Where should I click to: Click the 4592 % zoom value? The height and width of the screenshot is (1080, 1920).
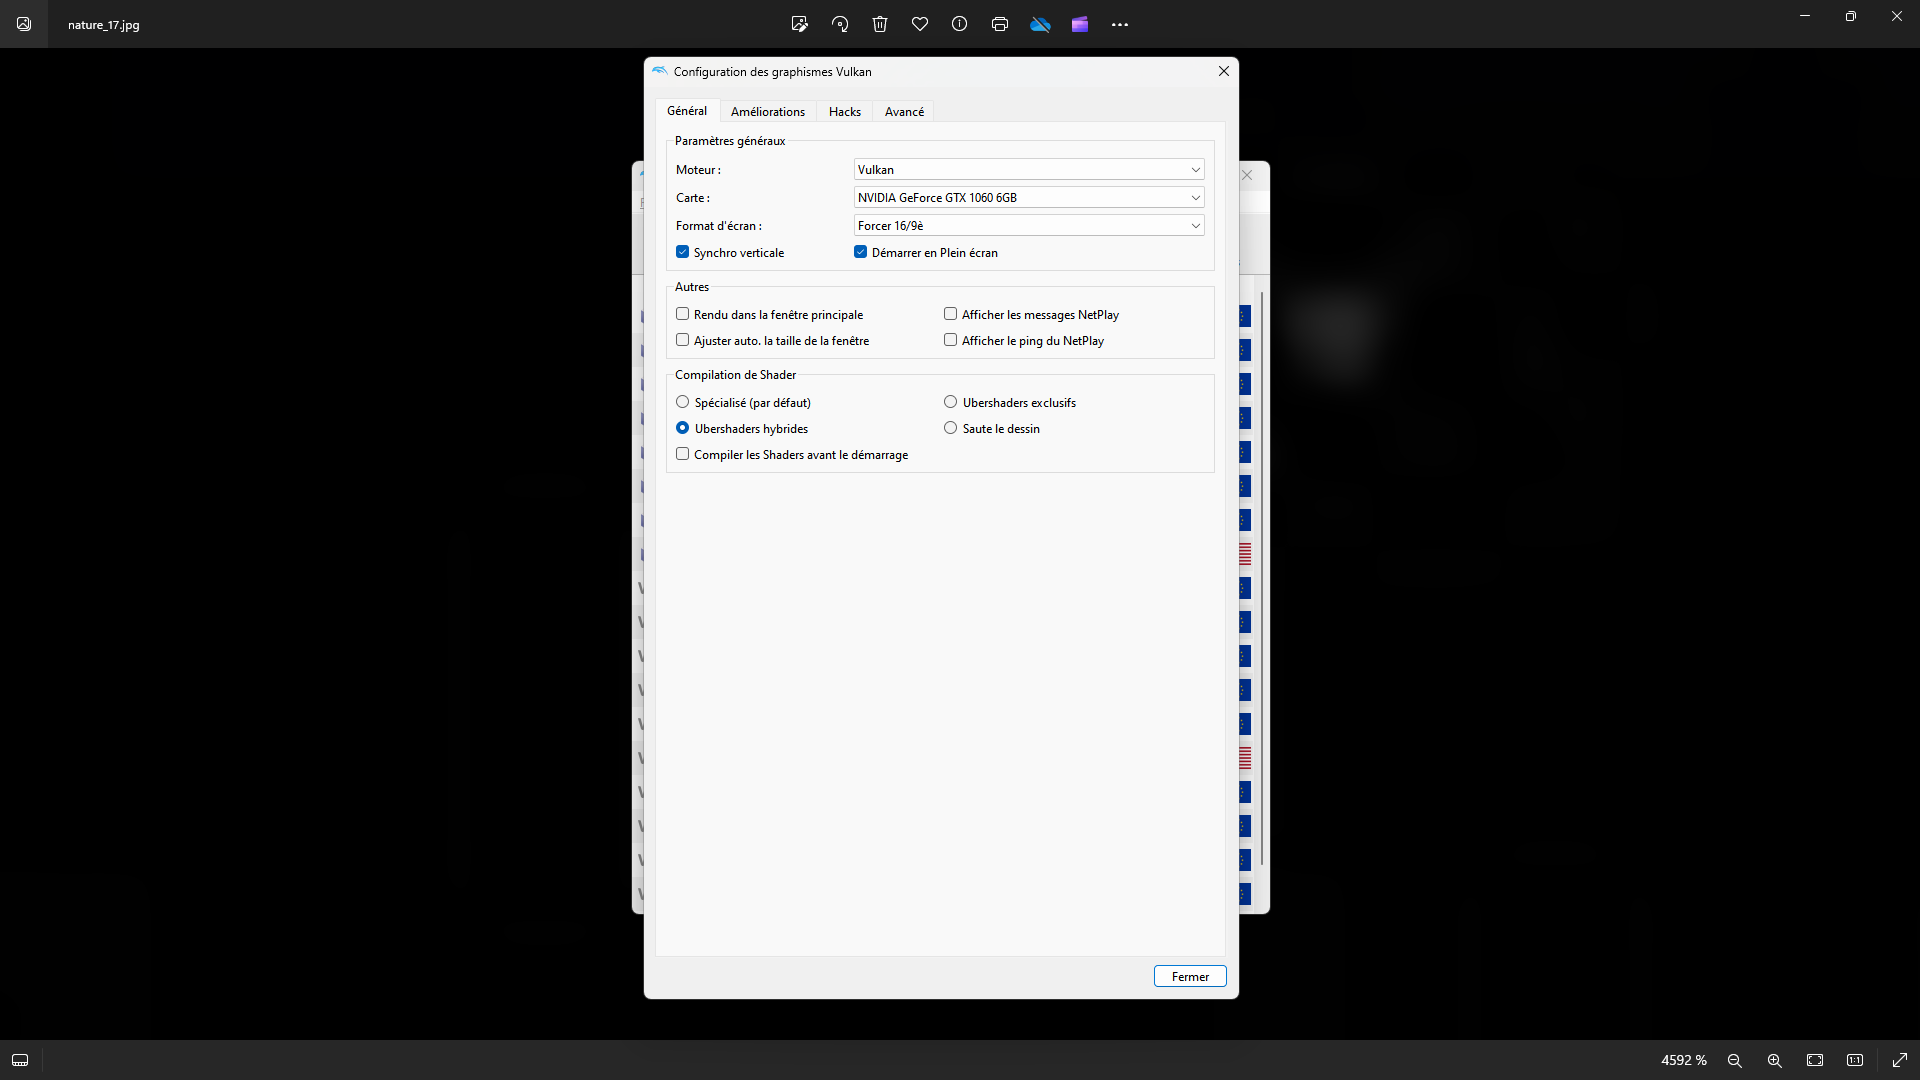point(1684,1060)
